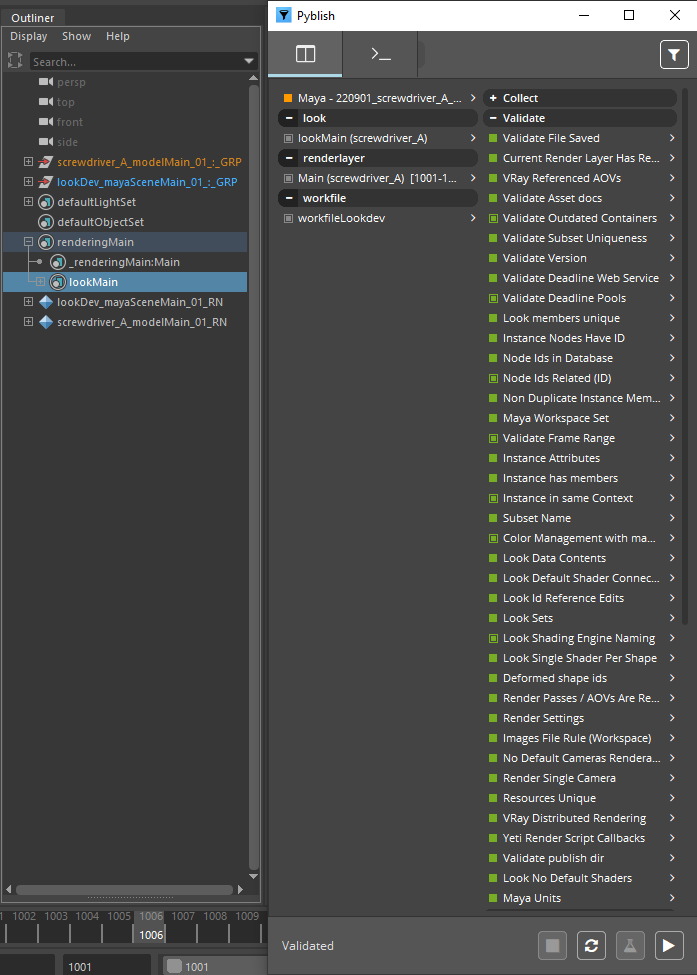This screenshot has width=697, height=975.
Task: Collapse the Validate section
Action: click(x=493, y=118)
